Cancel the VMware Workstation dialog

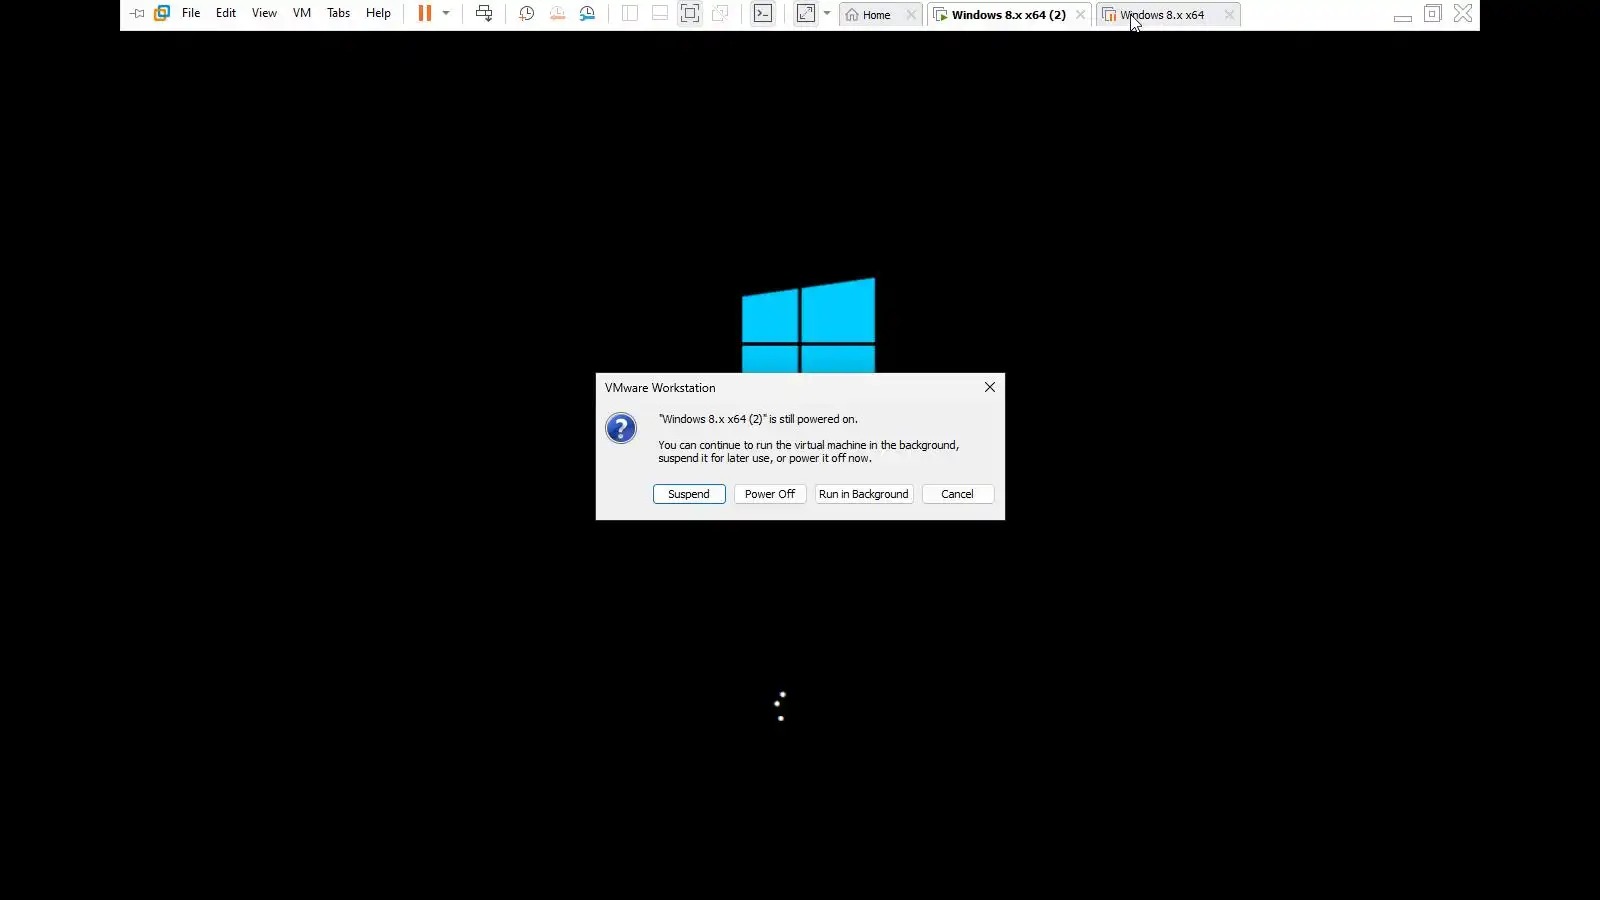click(957, 494)
